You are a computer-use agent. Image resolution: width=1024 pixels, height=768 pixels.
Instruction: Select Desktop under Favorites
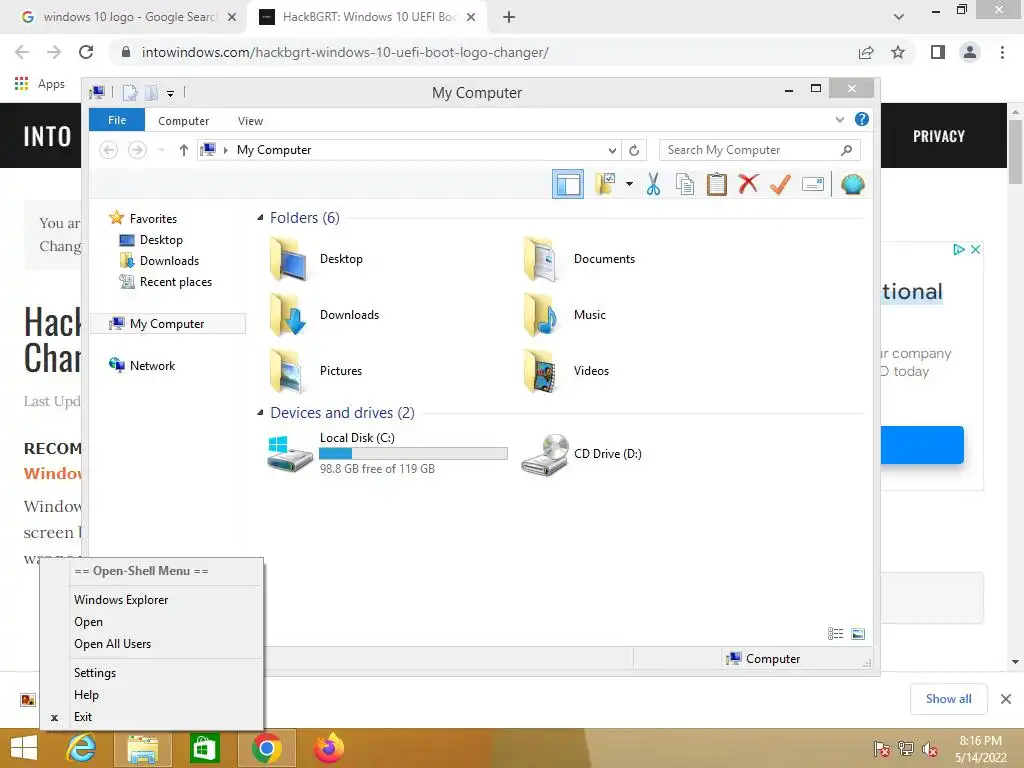pos(151,240)
